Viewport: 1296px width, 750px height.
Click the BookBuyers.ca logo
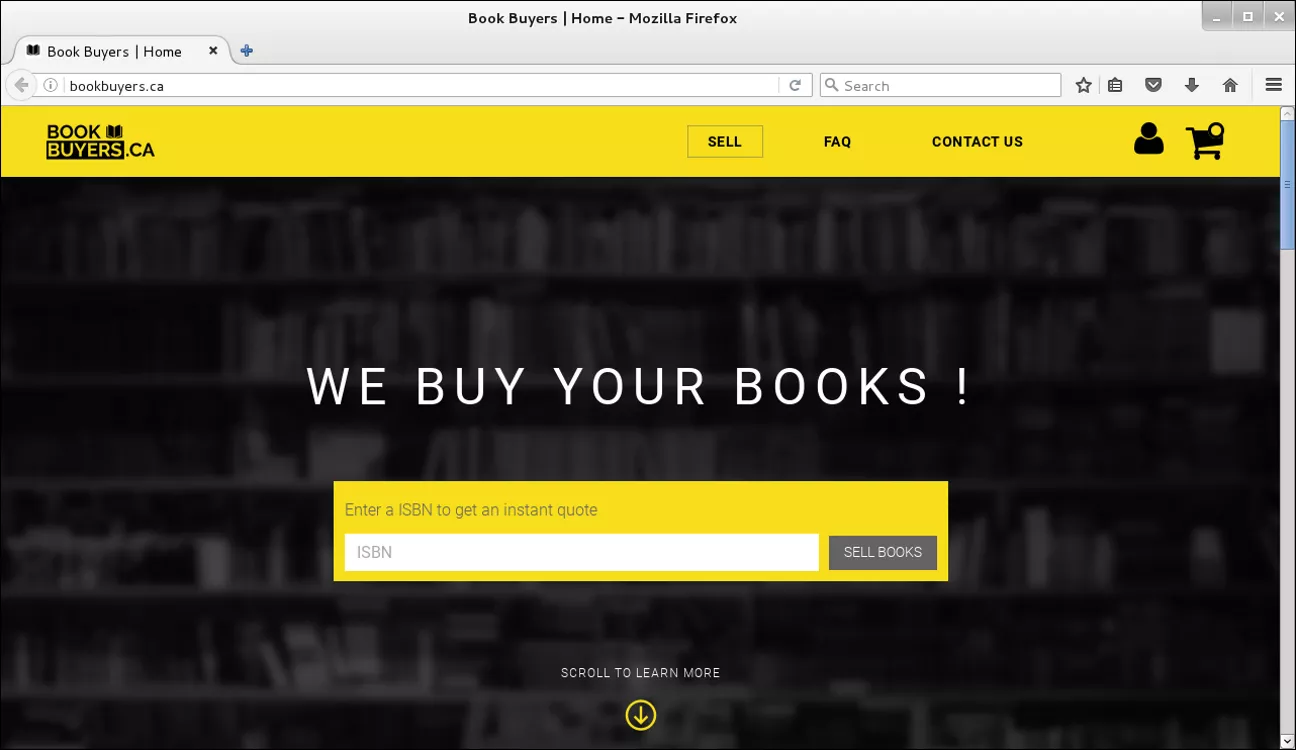point(100,141)
